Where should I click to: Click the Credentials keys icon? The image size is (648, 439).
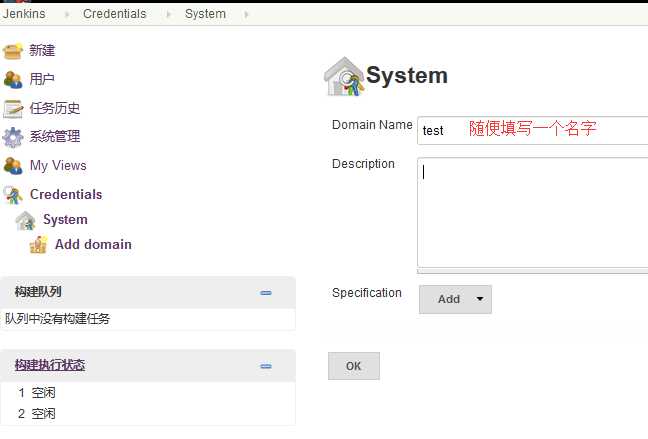[x=13, y=195]
